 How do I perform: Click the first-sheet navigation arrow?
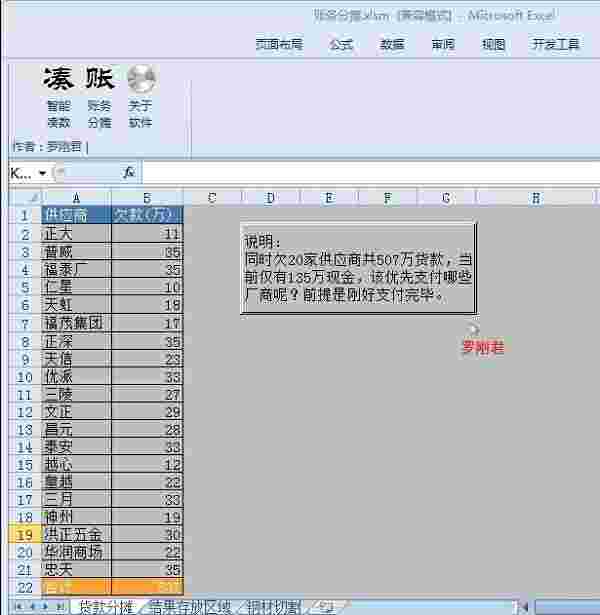click(18, 607)
